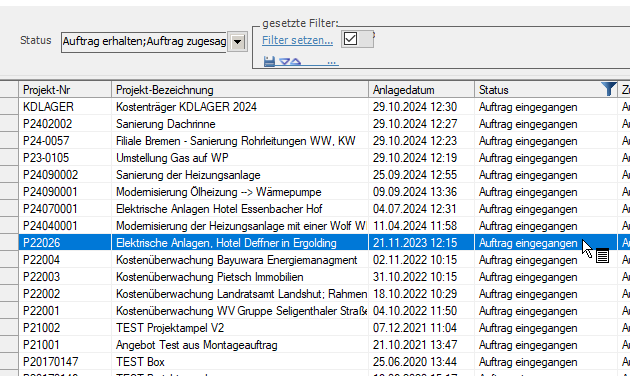Image resolution: width=630 pixels, height=376 pixels.
Task: Click 'Kostenüberwachung WV Gruppe Seligenthaler' cell
Action: (x=240, y=311)
